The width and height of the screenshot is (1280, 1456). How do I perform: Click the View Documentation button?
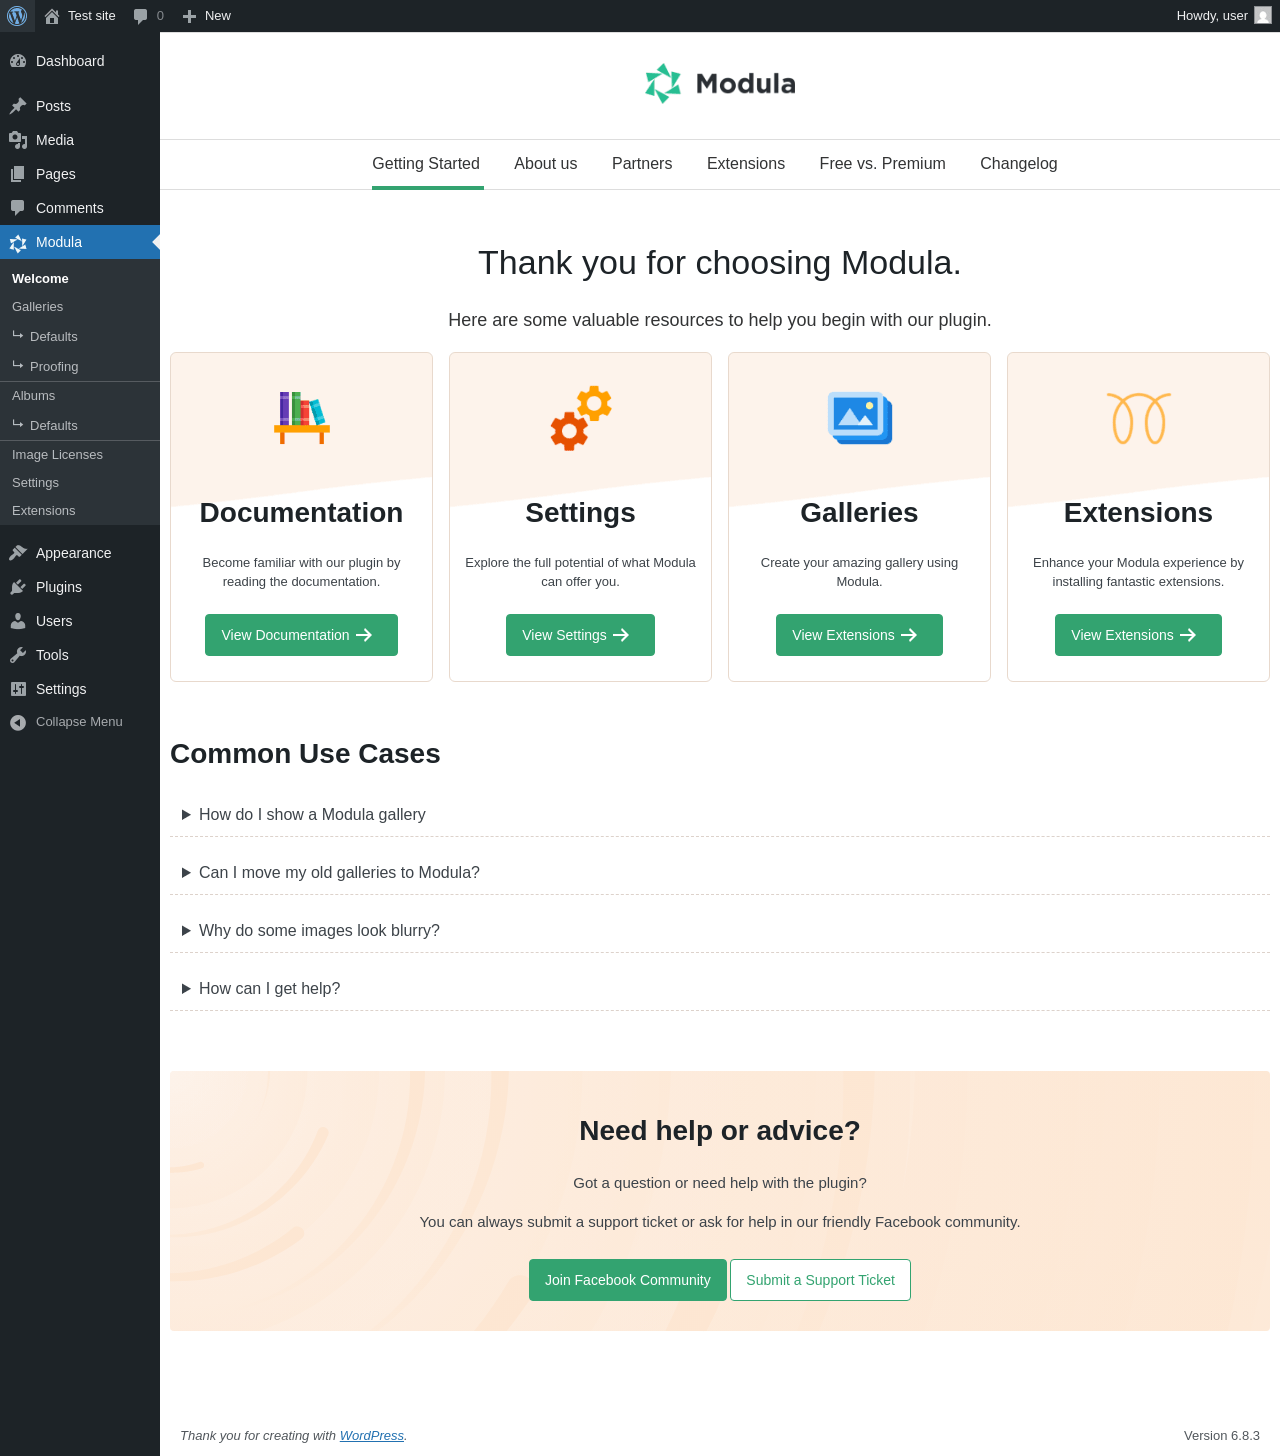(x=302, y=635)
